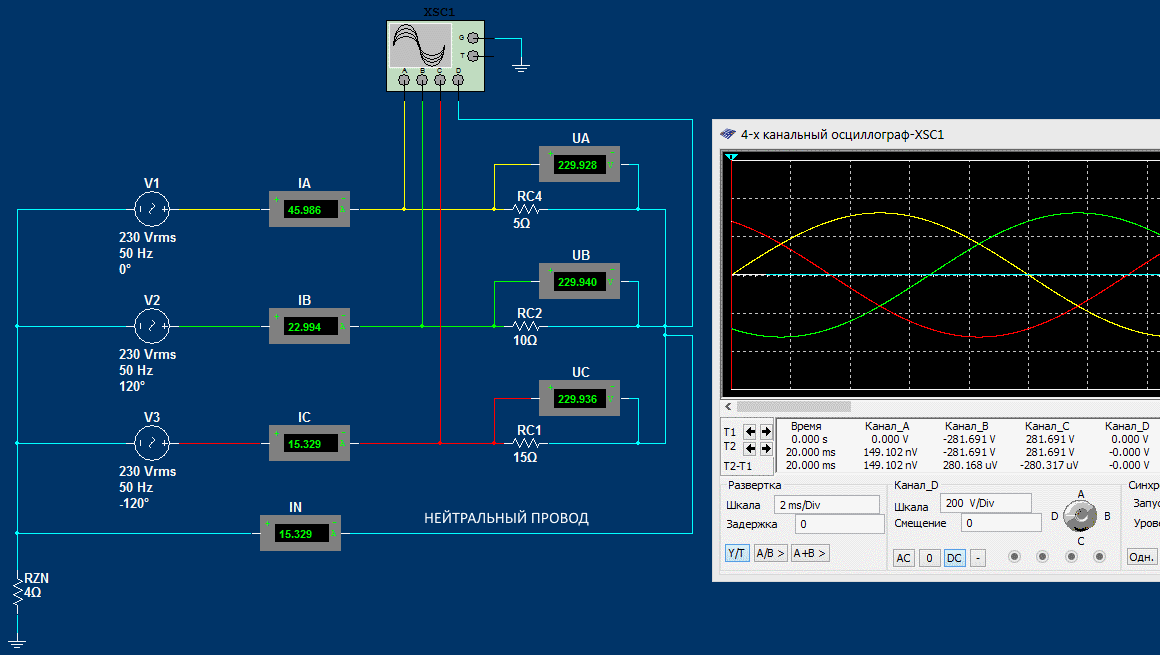The height and width of the screenshot is (655, 1160).
Task: Click the timebase scale 2 ms/Div field
Action: (x=812, y=504)
